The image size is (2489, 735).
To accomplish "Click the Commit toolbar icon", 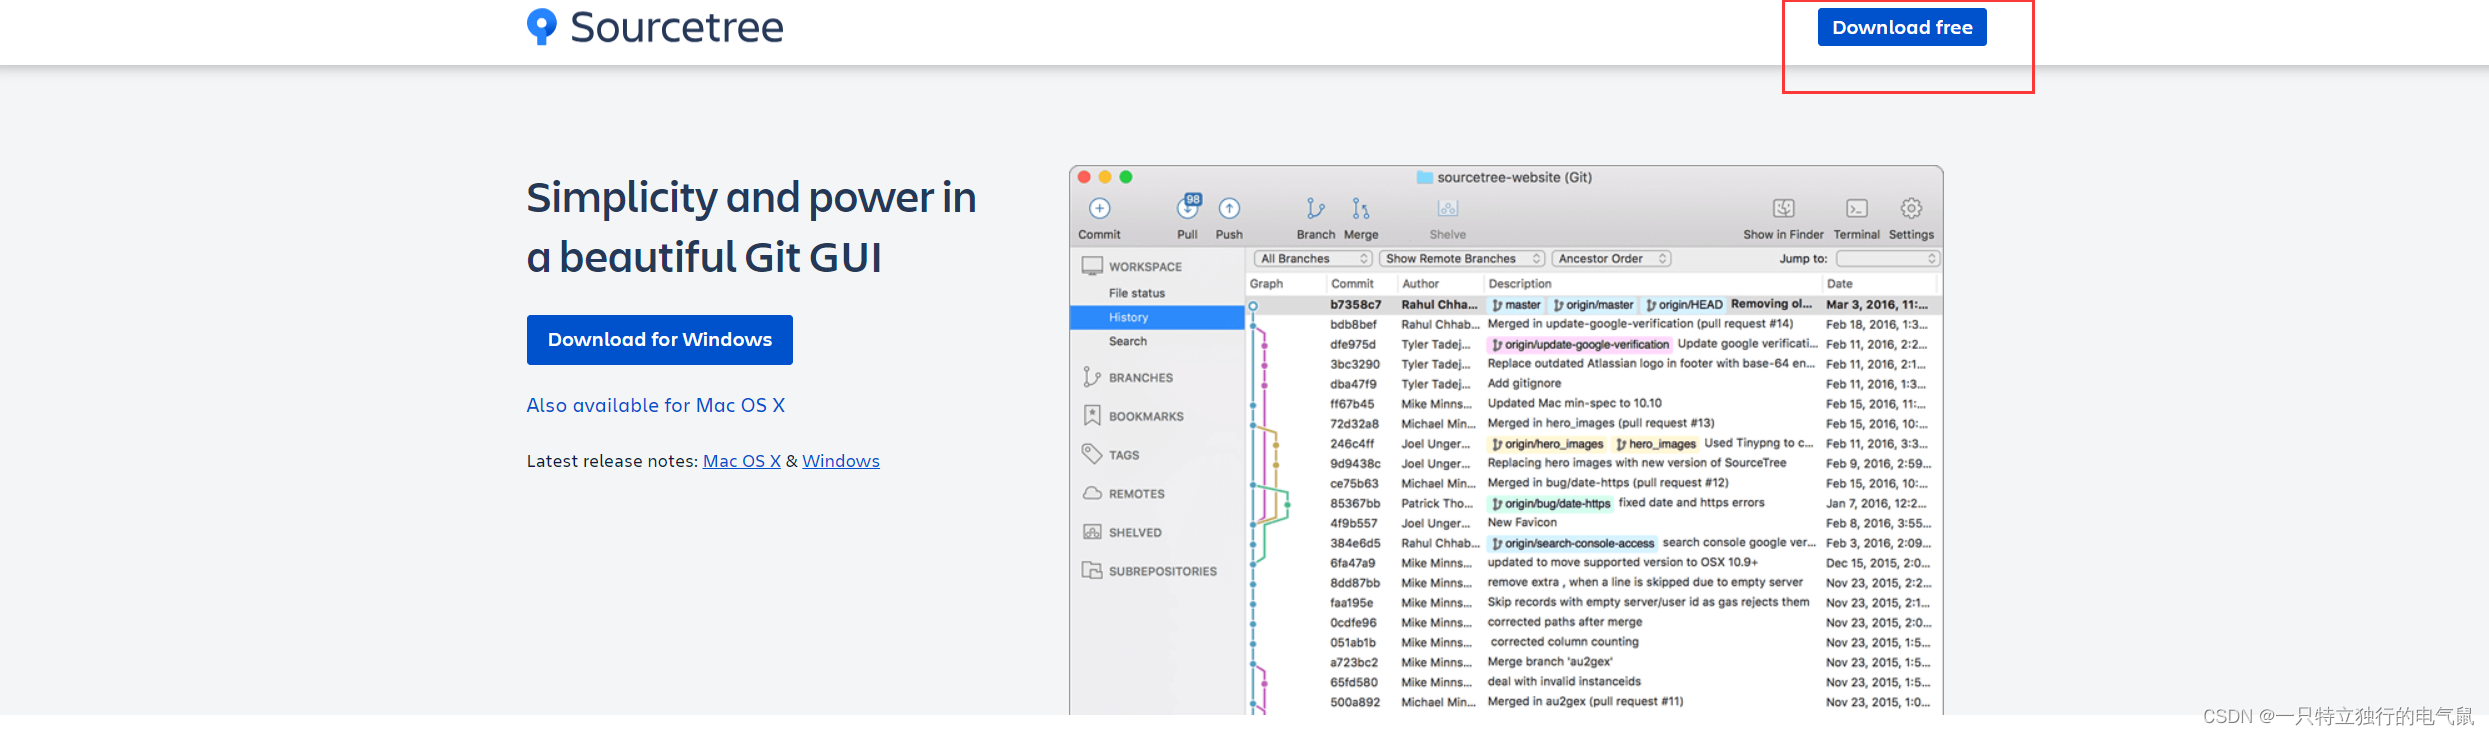I will click(1099, 208).
